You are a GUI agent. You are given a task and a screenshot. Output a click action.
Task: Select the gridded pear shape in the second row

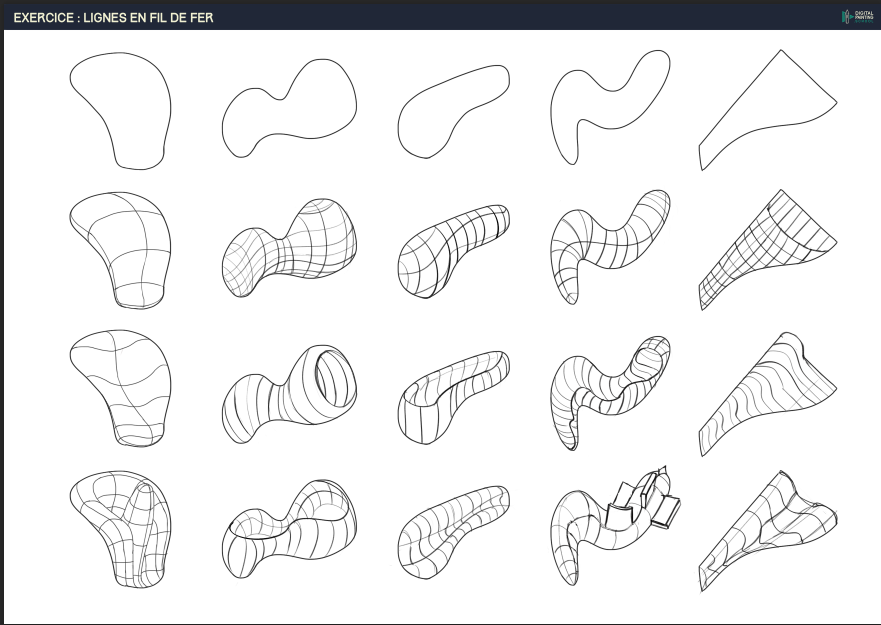coord(118,245)
